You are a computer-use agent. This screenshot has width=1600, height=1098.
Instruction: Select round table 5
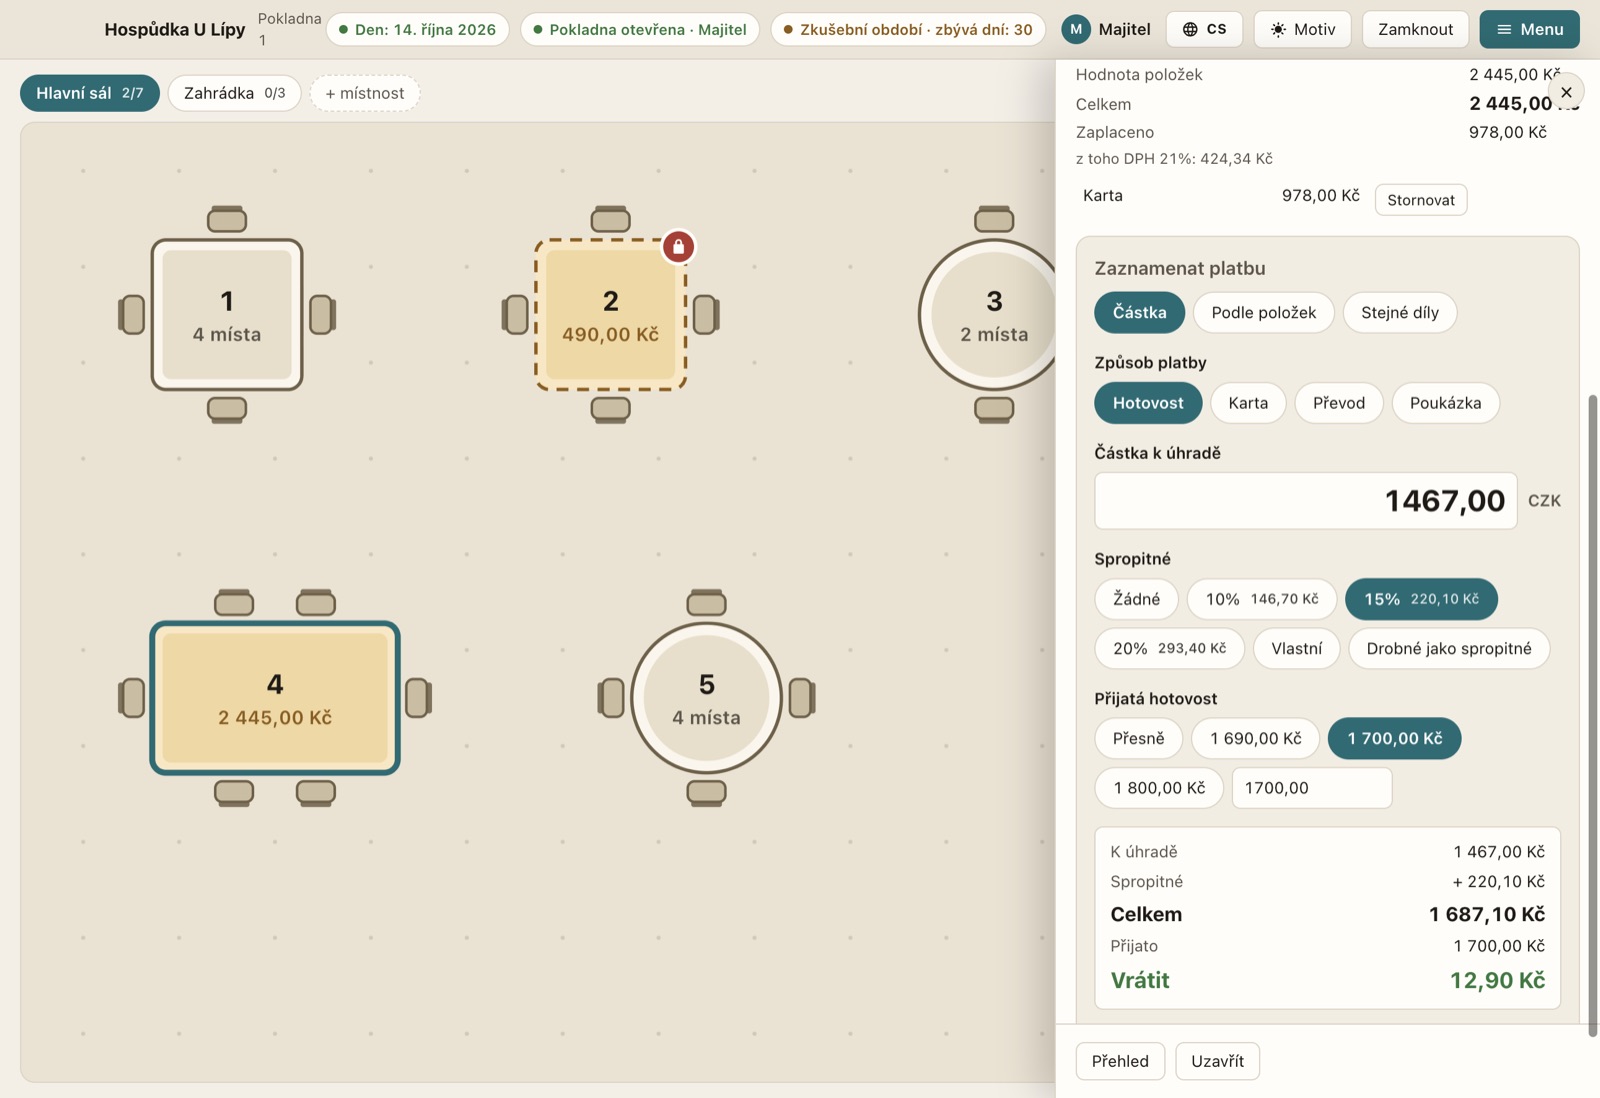(706, 698)
